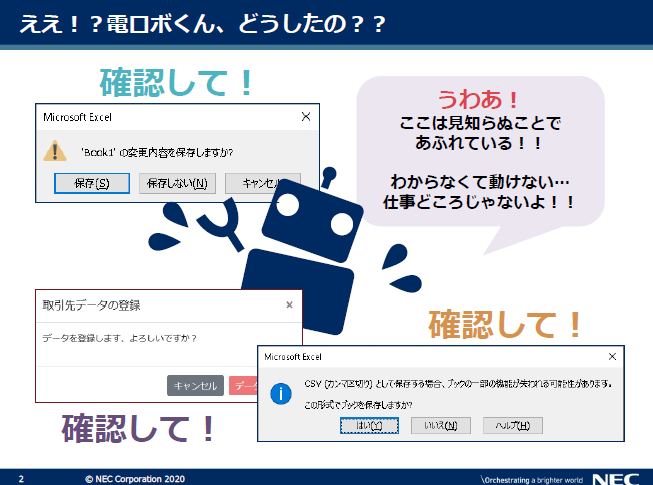Click わからなくて動けない… line in speech bubble
The width and height of the screenshot is (653, 485).
point(480,182)
